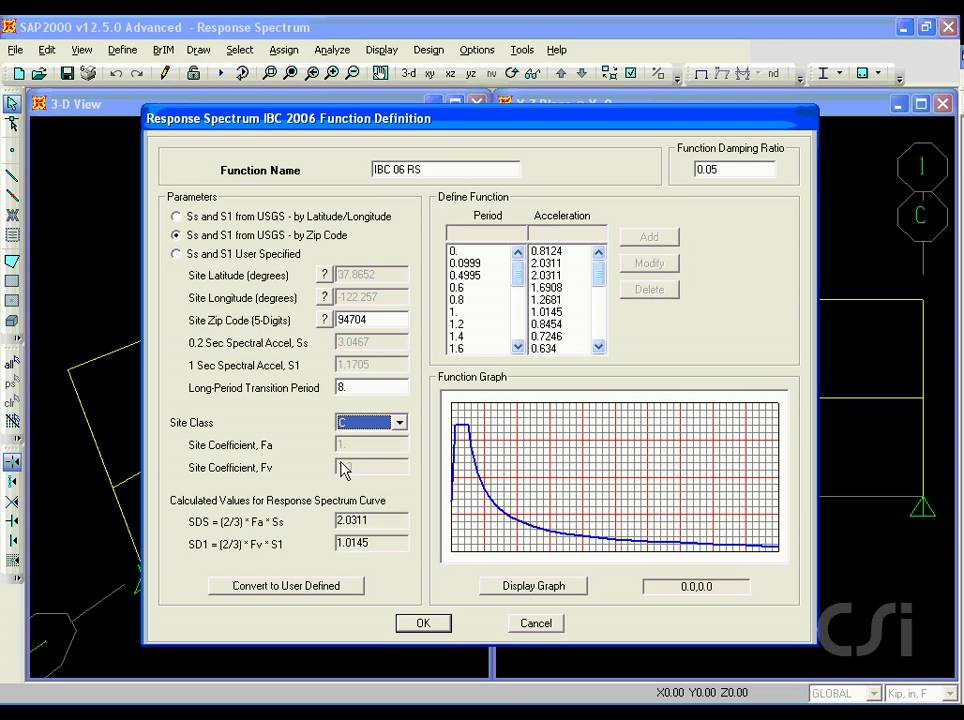The width and height of the screenshot is (964, 720).
Task: Click the Run Analysis play arrow icon
Action: click(x=221, y=73)
